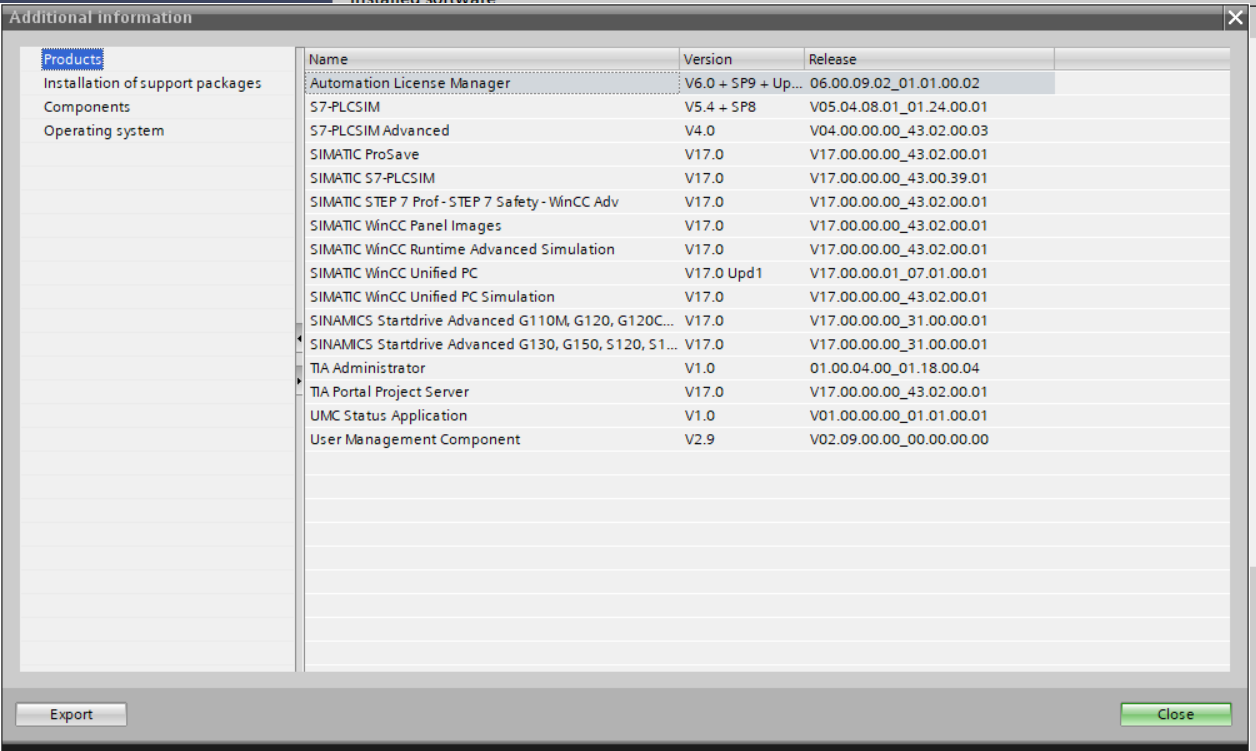The width and height of the screenshot is (1256, 751).
Task: Sort by the Release column header
Action: coord(929,59)
